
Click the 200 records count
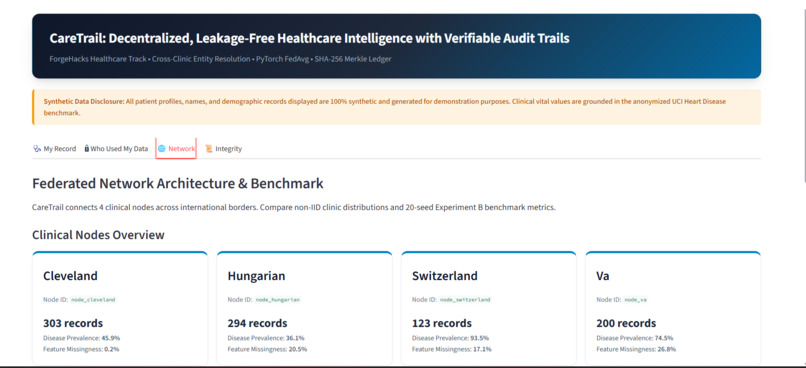(626, 323)
